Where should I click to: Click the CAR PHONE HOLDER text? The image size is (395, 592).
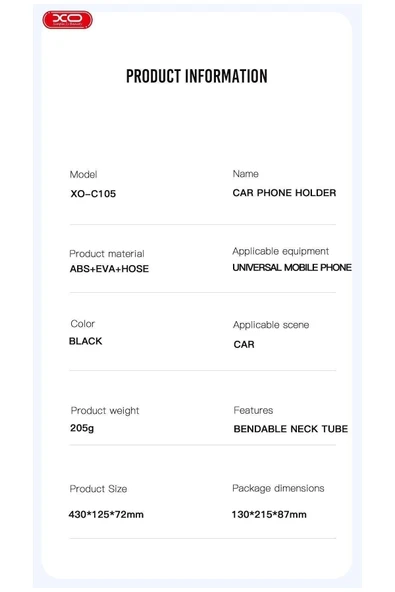284,193
